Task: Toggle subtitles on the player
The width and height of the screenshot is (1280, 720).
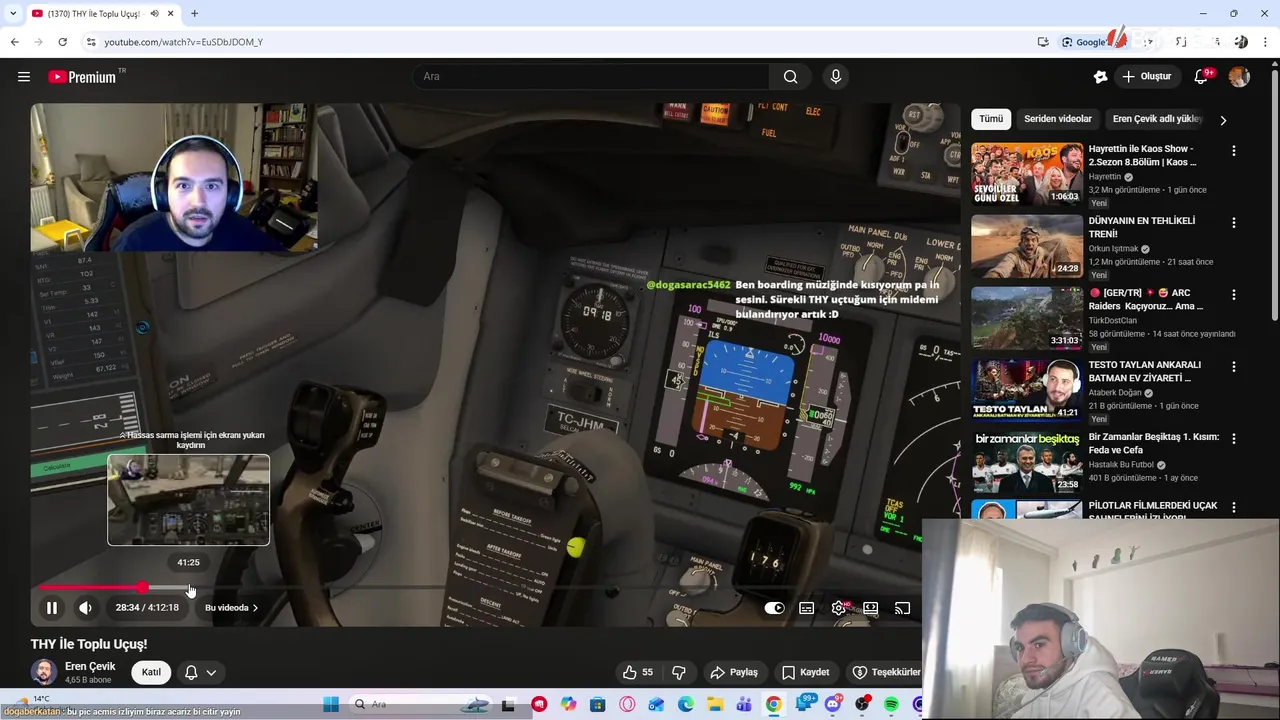Action: coord(806,608)
